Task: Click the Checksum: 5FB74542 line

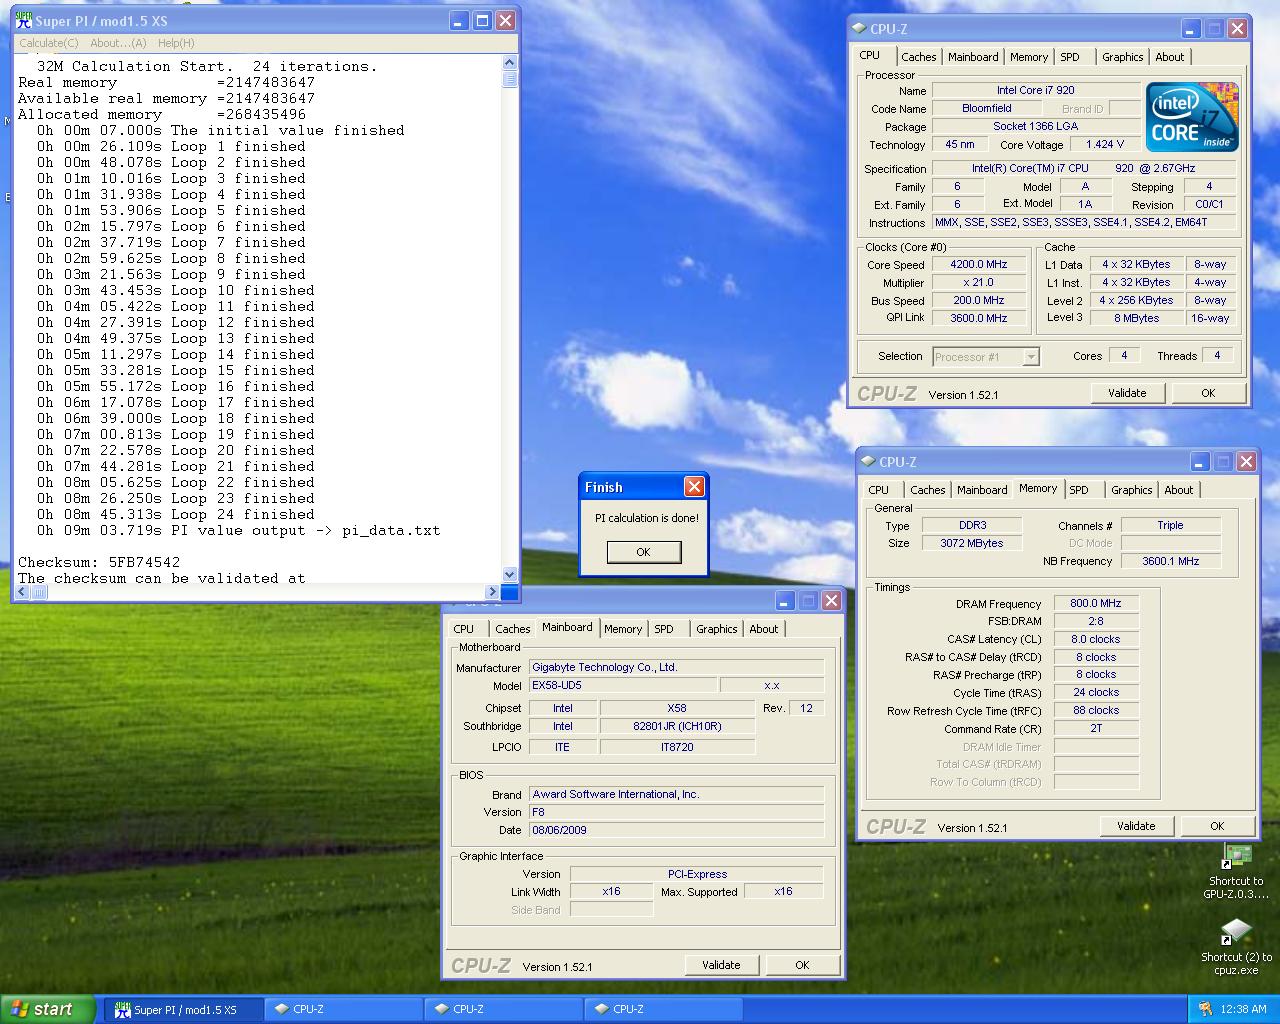Action: pyautogui.click(x=99, y=562)
